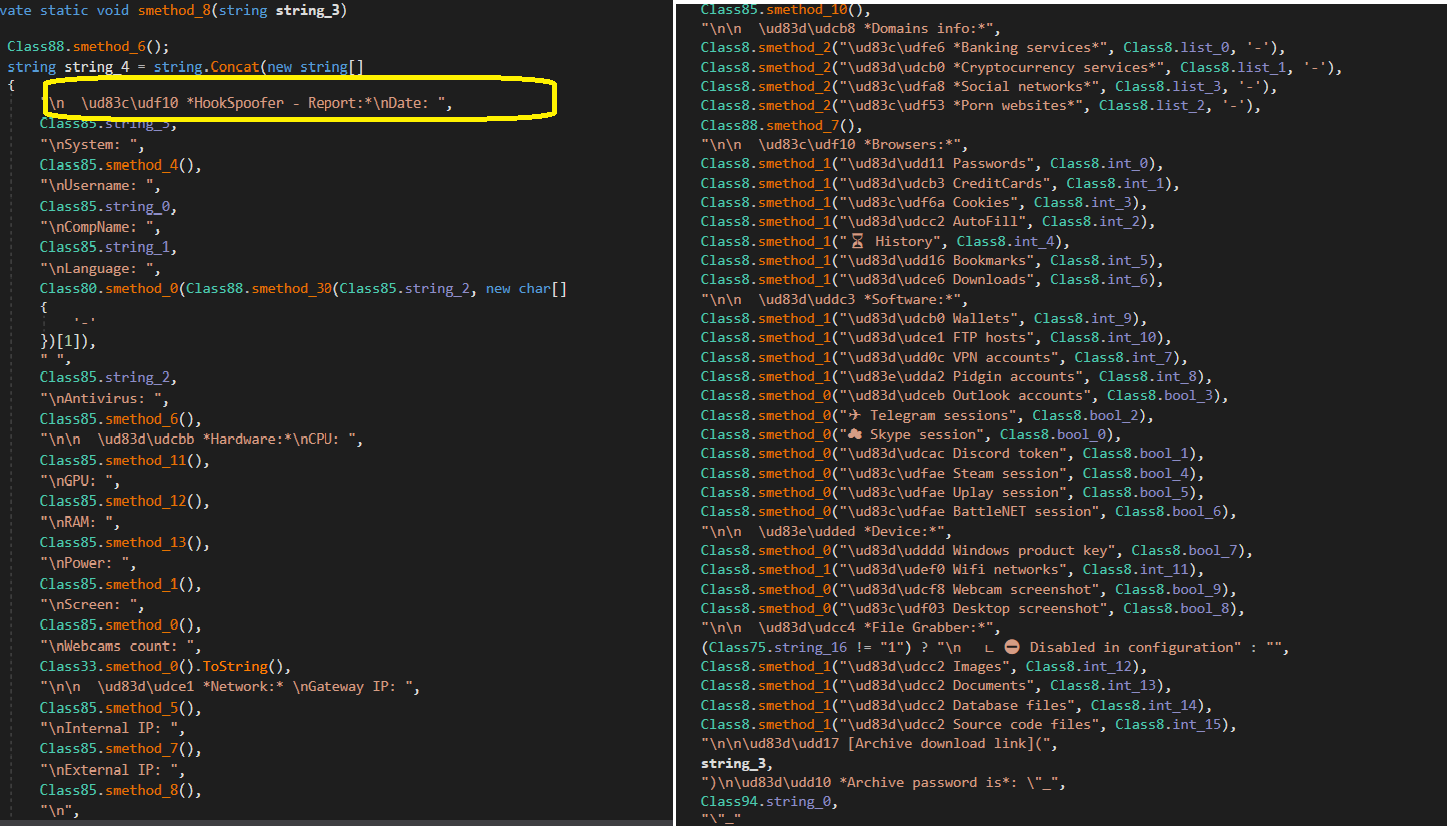Click the BattleNET session line
This screenshot has height=826, width=1452.
click(x=969, y=512)
